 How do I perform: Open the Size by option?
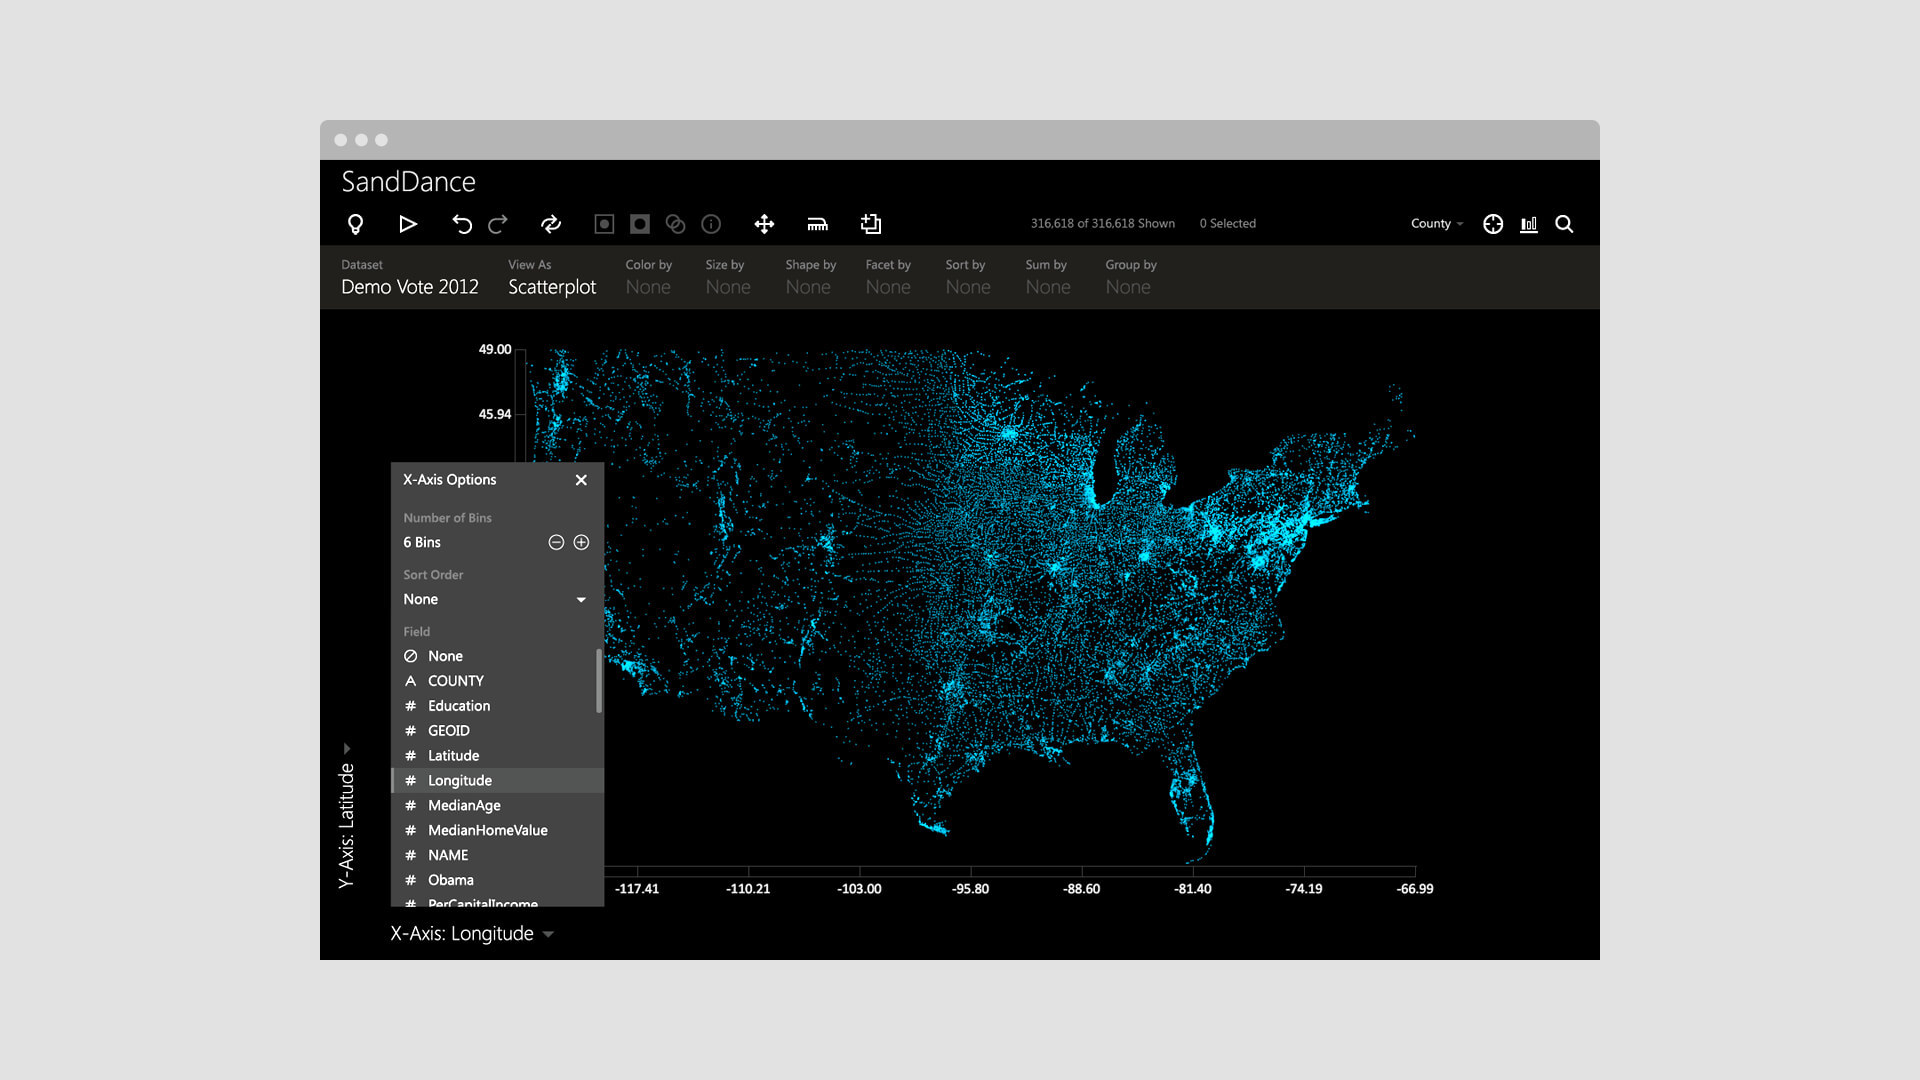728,277
